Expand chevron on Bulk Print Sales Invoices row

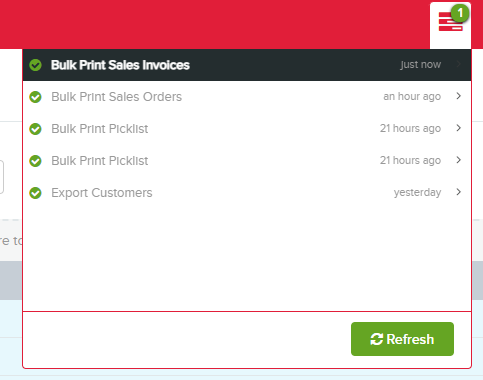[459, 64]
